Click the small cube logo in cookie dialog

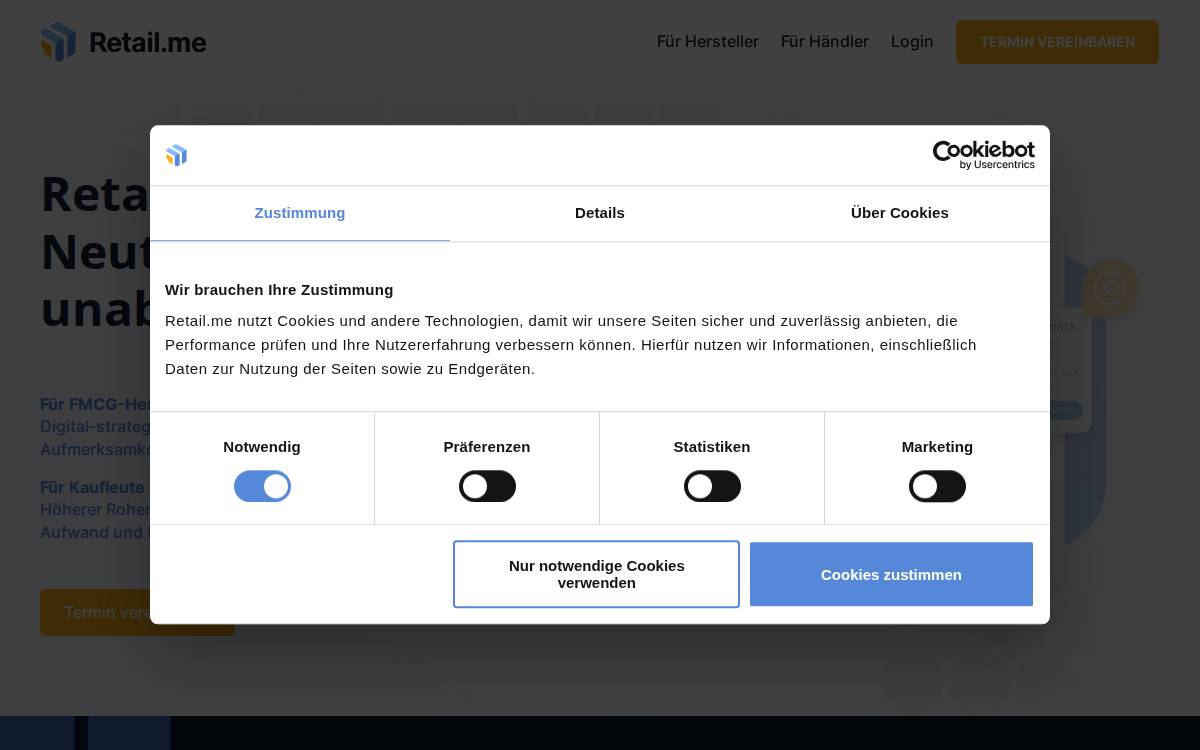(176, 155)
